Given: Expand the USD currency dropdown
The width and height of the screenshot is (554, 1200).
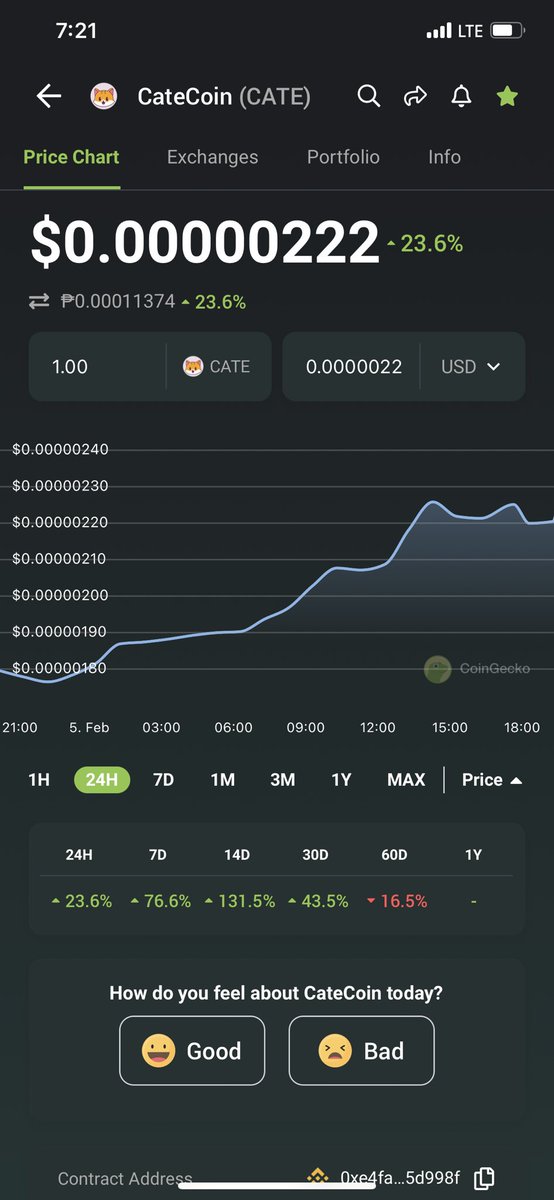Looking at the screenshot, I should pyautogui.click(x=471, y=367).
